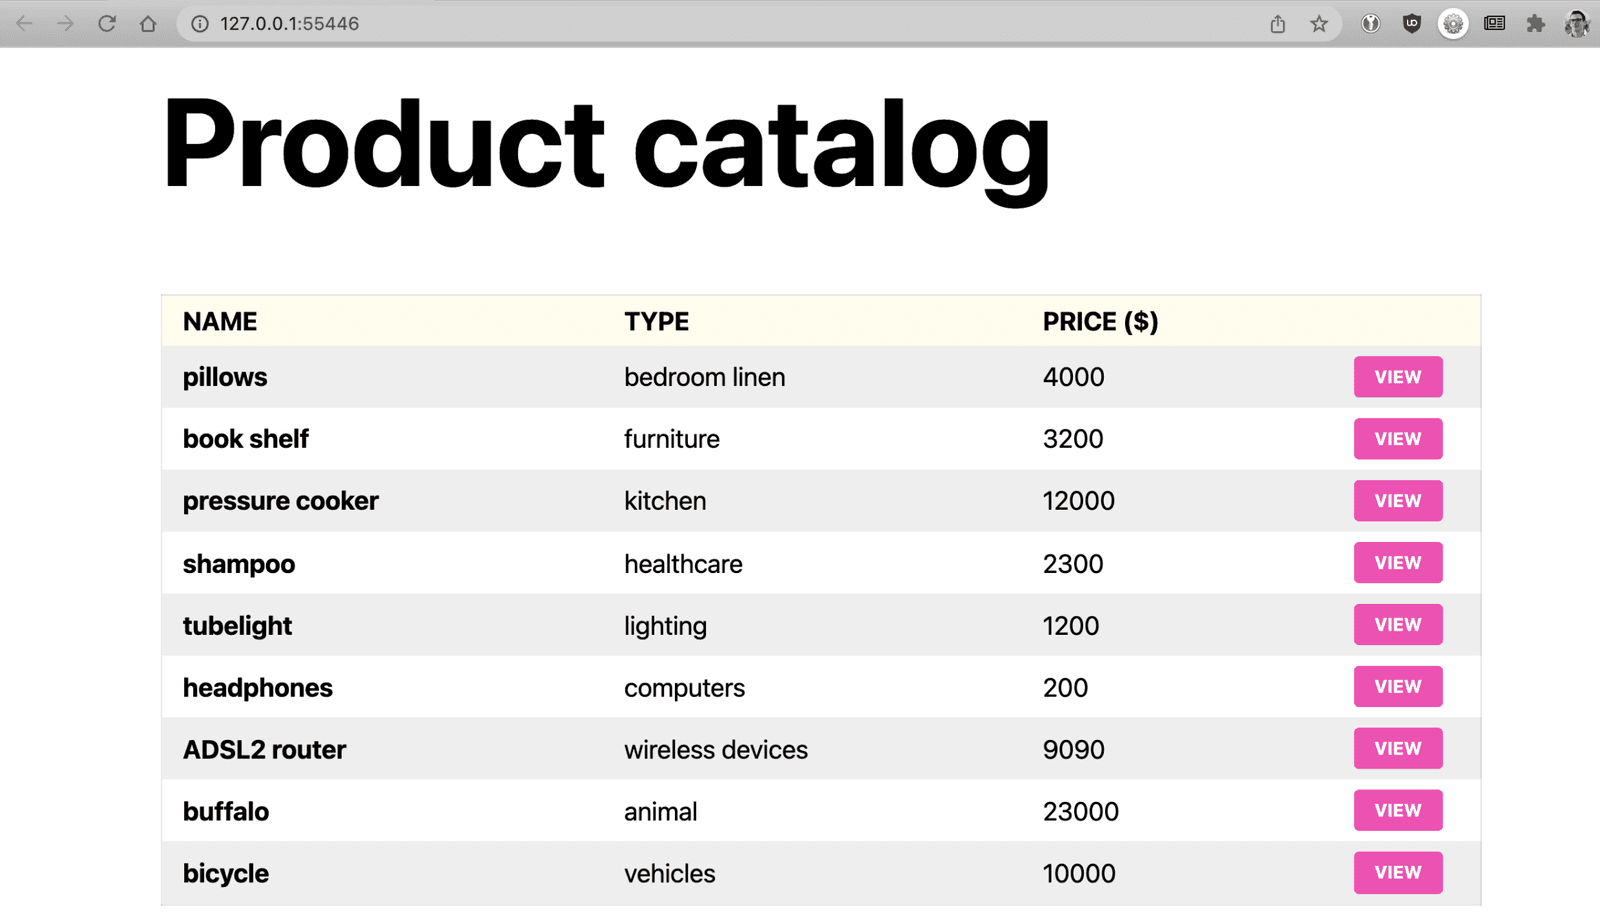
Task: Open the gear extension icon
Action: (1453, 24)
